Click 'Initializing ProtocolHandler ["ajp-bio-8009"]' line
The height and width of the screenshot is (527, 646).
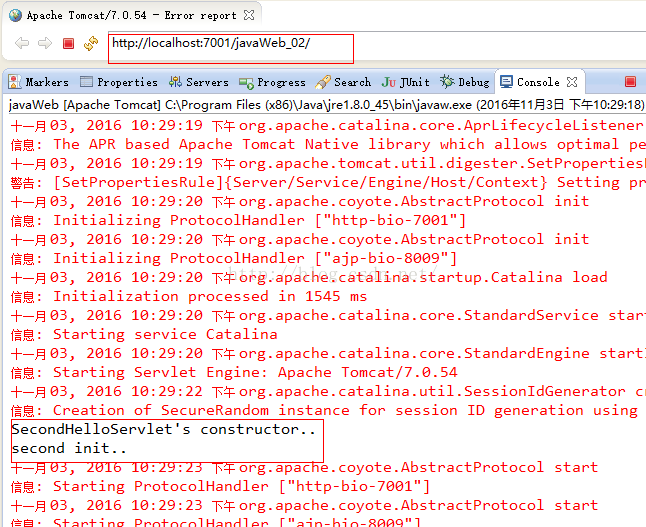(x=234, y=258)
